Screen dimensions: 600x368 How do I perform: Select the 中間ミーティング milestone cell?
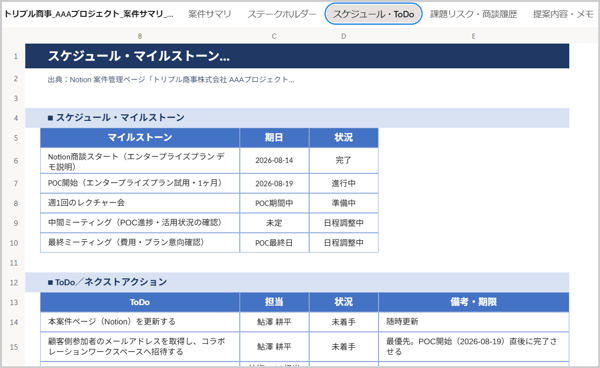click(x=140, y=223)
